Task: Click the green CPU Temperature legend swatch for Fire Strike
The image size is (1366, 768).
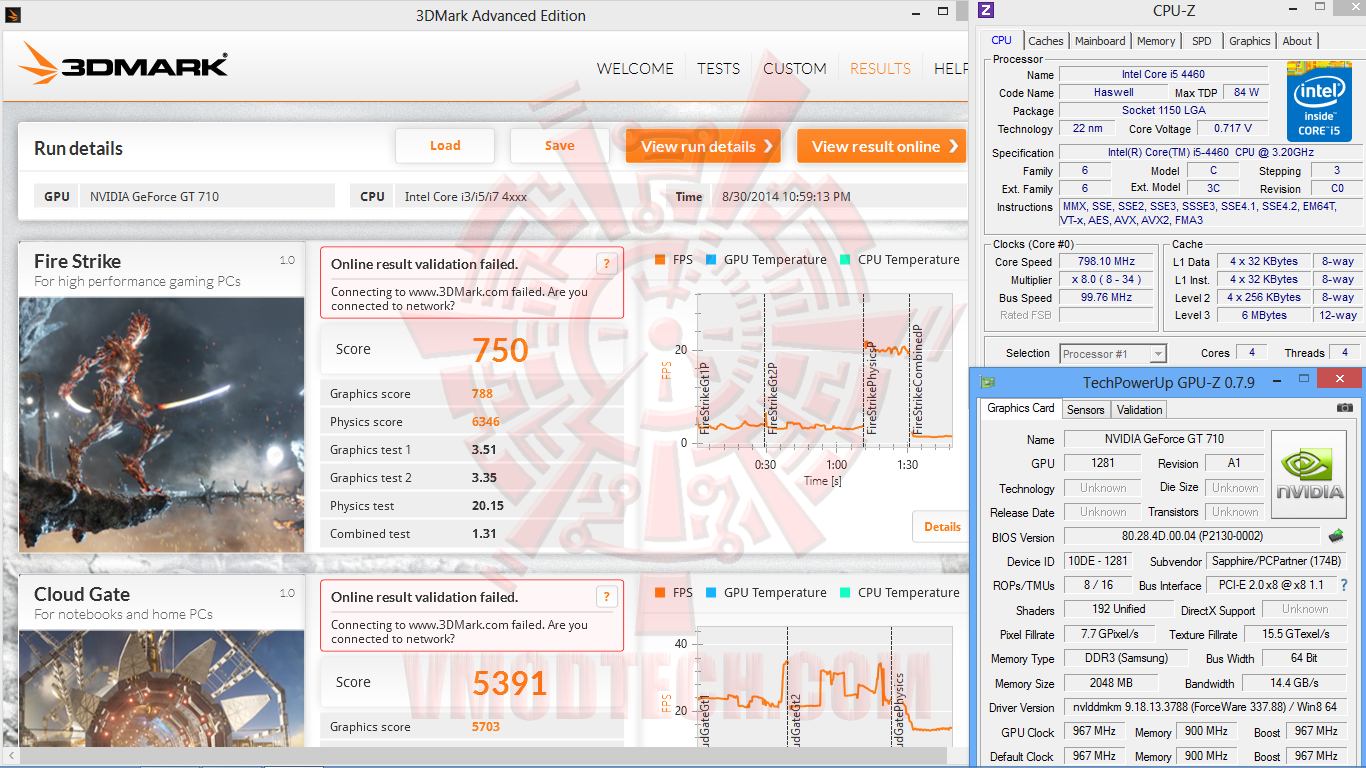Action: coord(845,259)
